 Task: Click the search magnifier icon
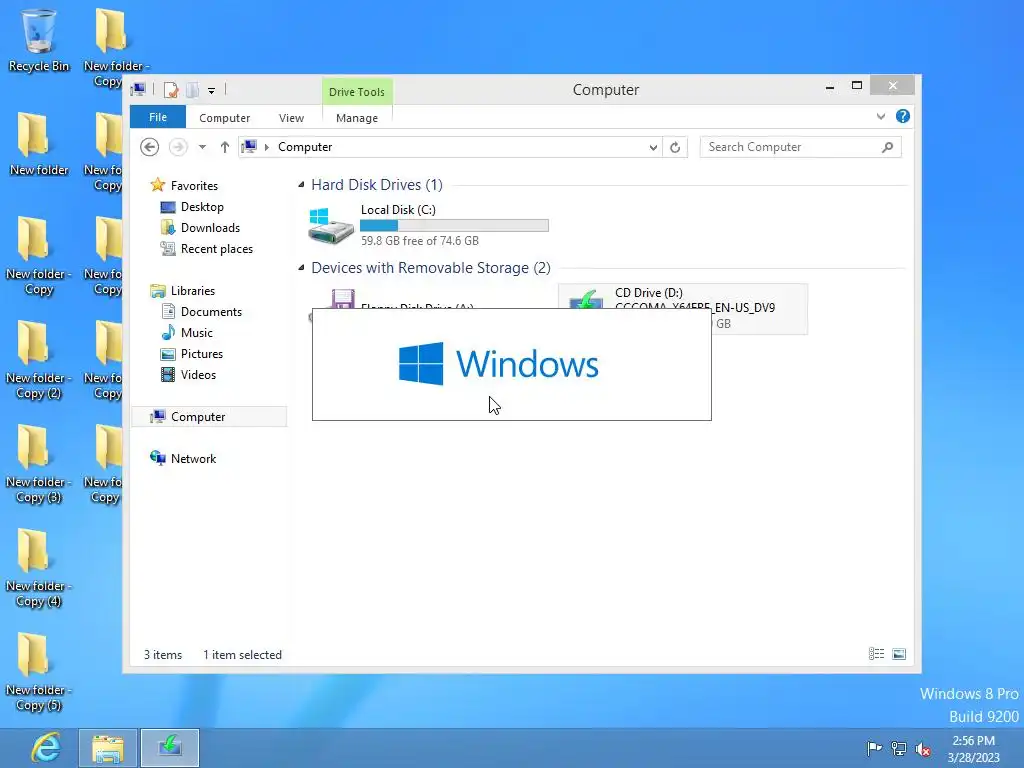(x=888, y=147)
